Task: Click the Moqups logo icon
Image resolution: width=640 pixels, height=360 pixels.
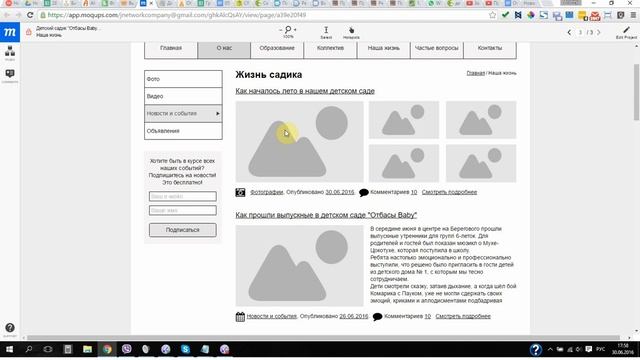Action: tap(10, 32)
